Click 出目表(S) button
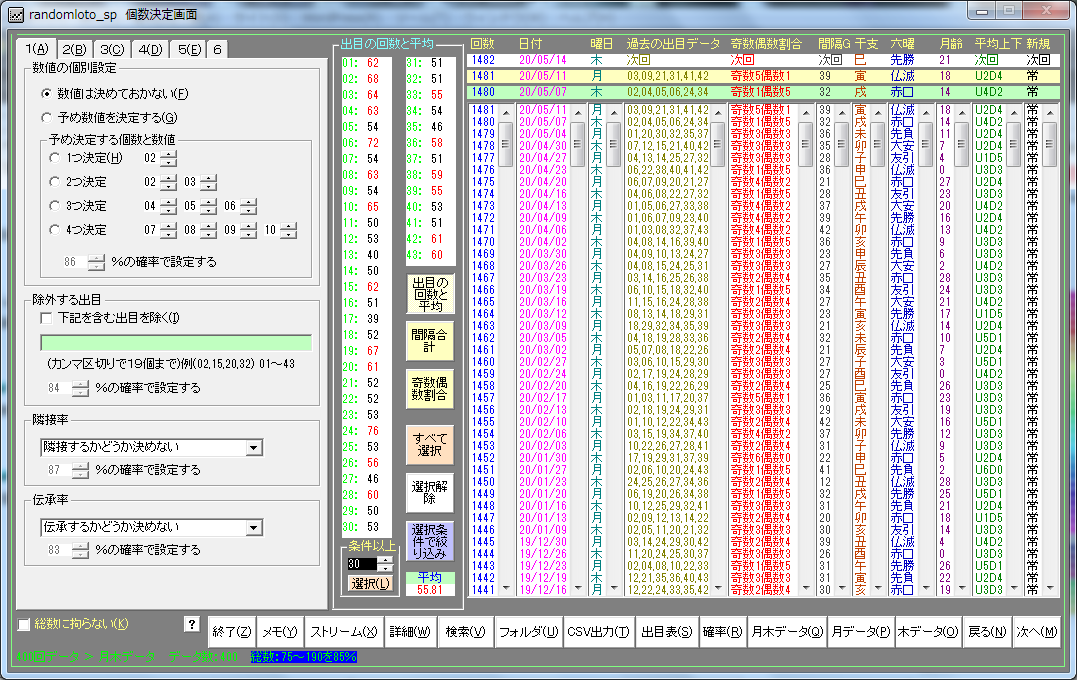 (x=666, y=632)
